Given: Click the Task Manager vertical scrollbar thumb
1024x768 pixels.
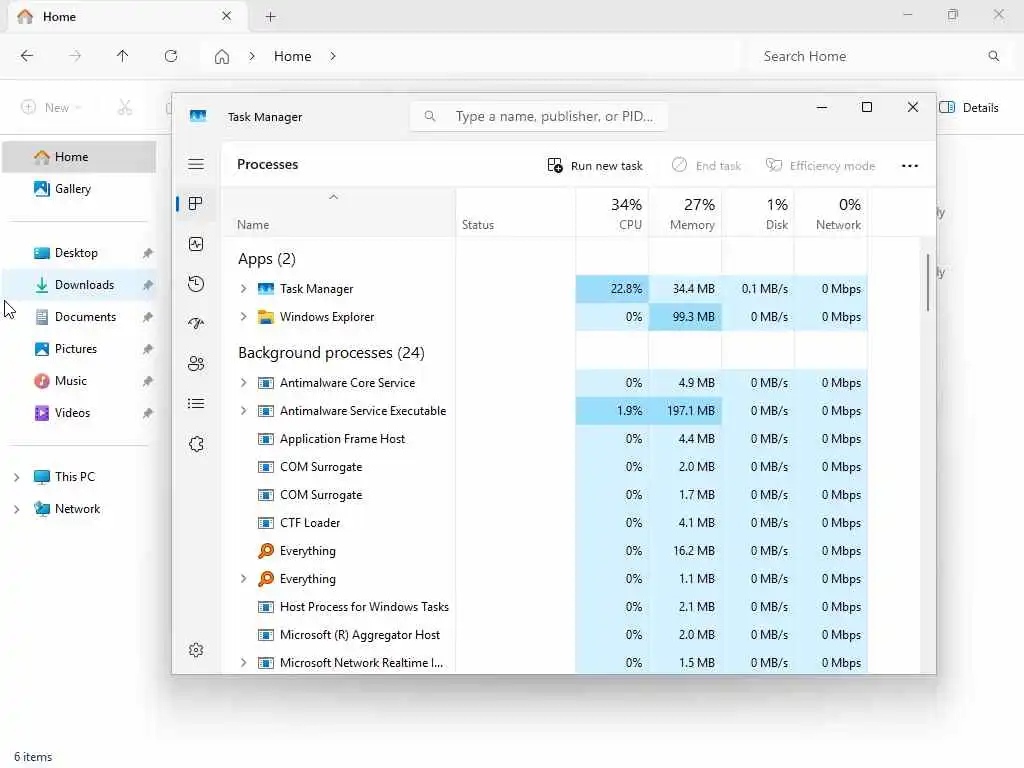Looking at the screenshot, I should pos(927,282).
